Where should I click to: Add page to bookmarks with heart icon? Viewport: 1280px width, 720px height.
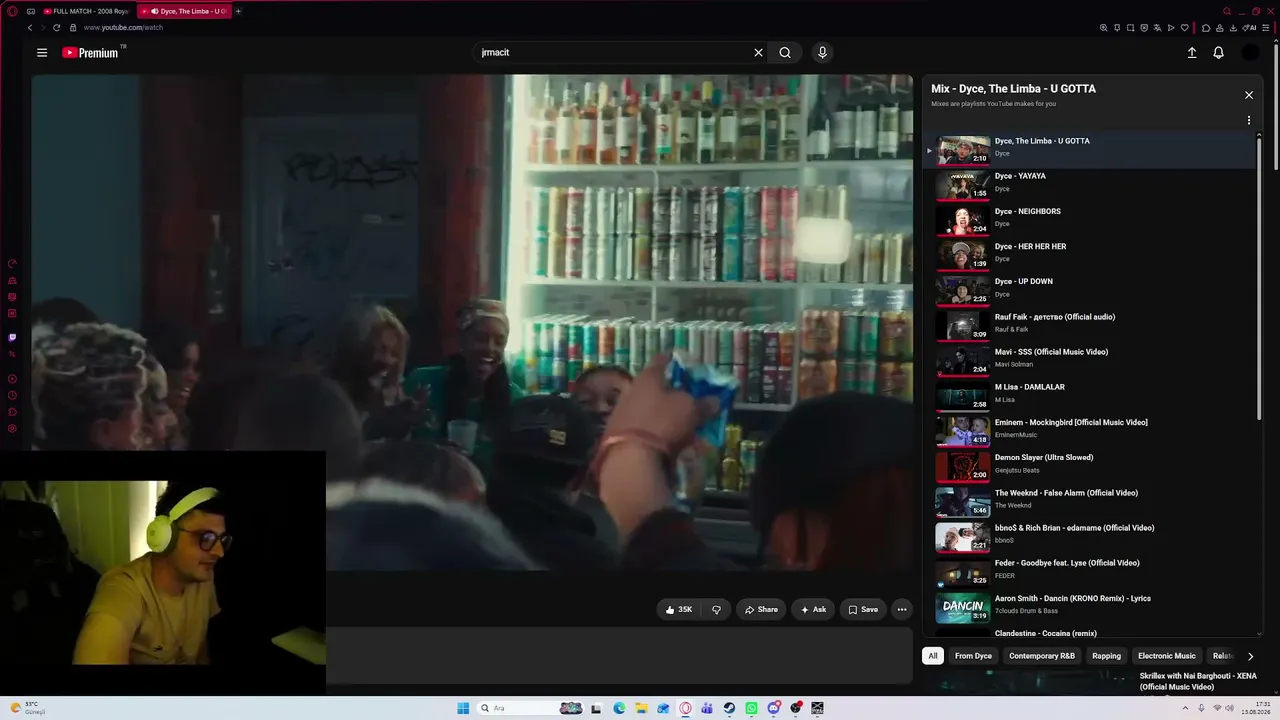click(x=1185, y=27)
